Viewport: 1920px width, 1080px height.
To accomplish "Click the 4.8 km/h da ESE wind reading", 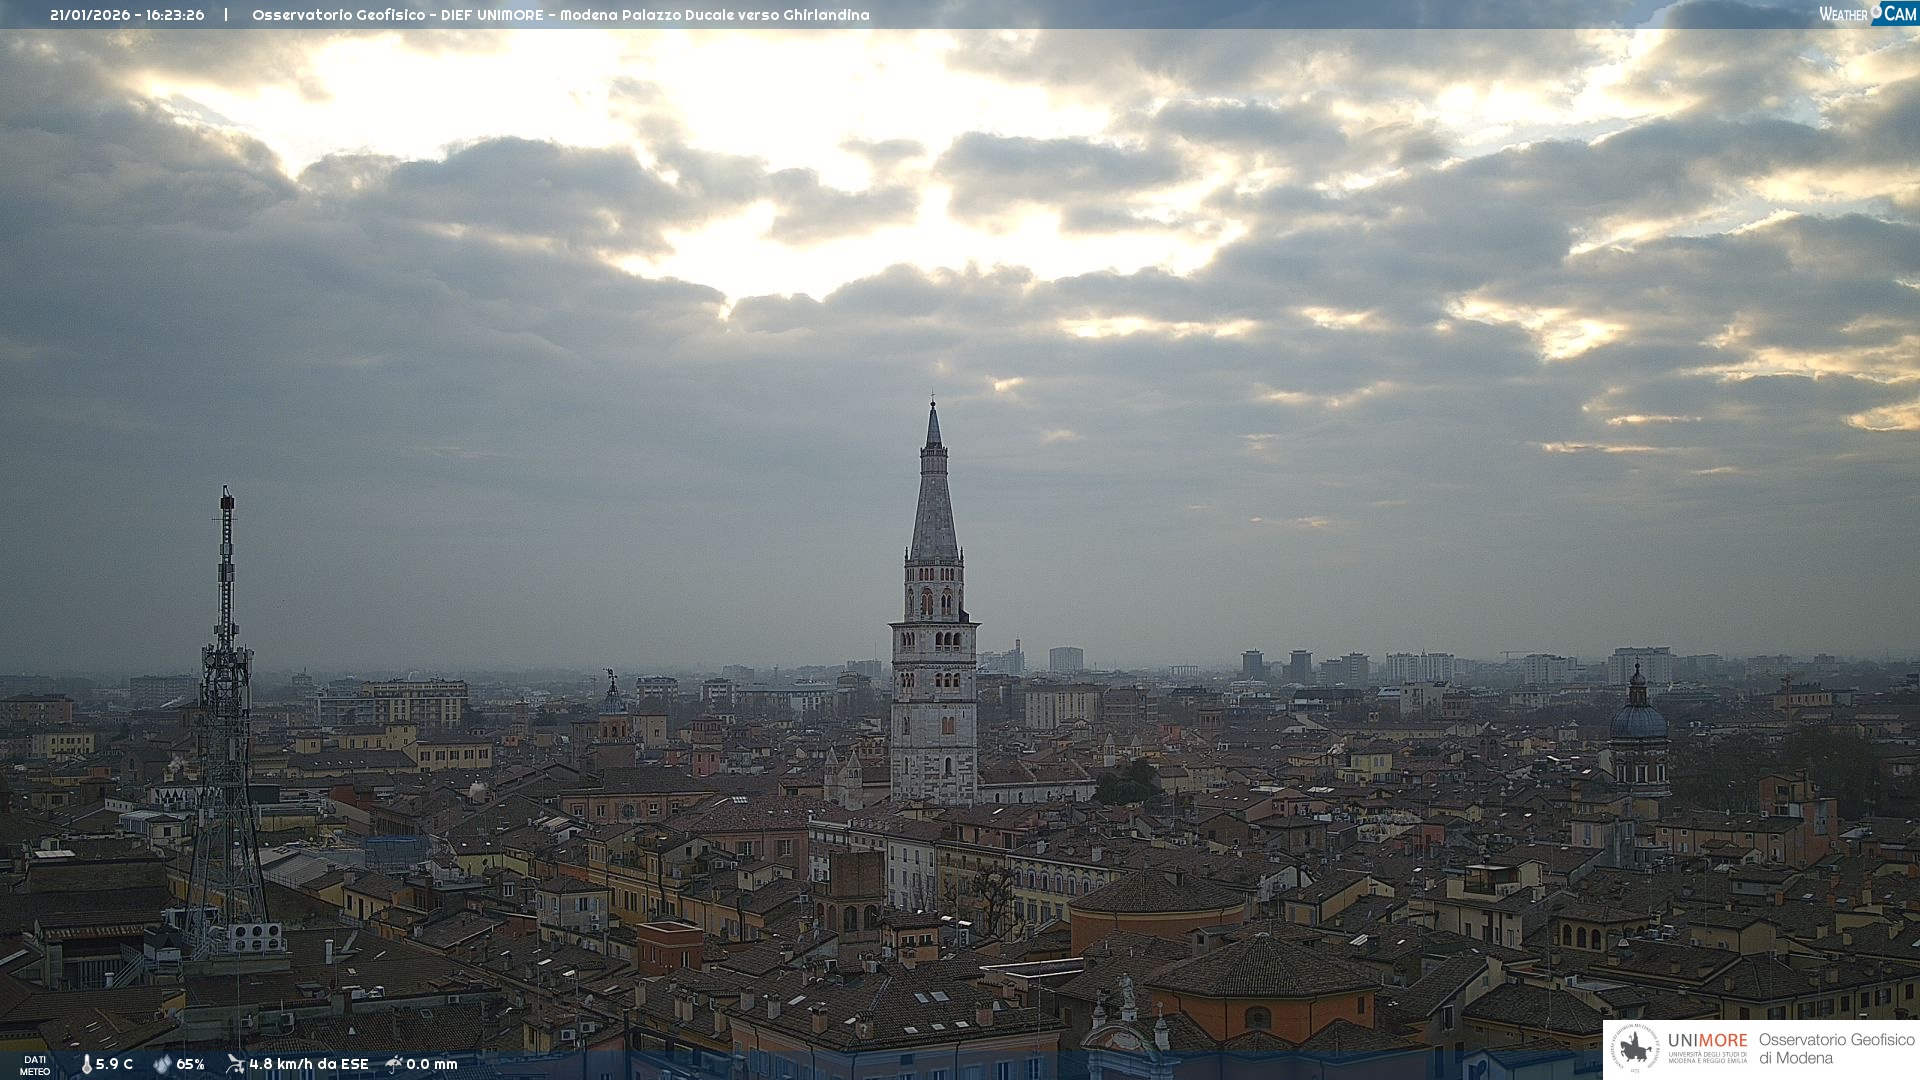I will [308, 1064].
